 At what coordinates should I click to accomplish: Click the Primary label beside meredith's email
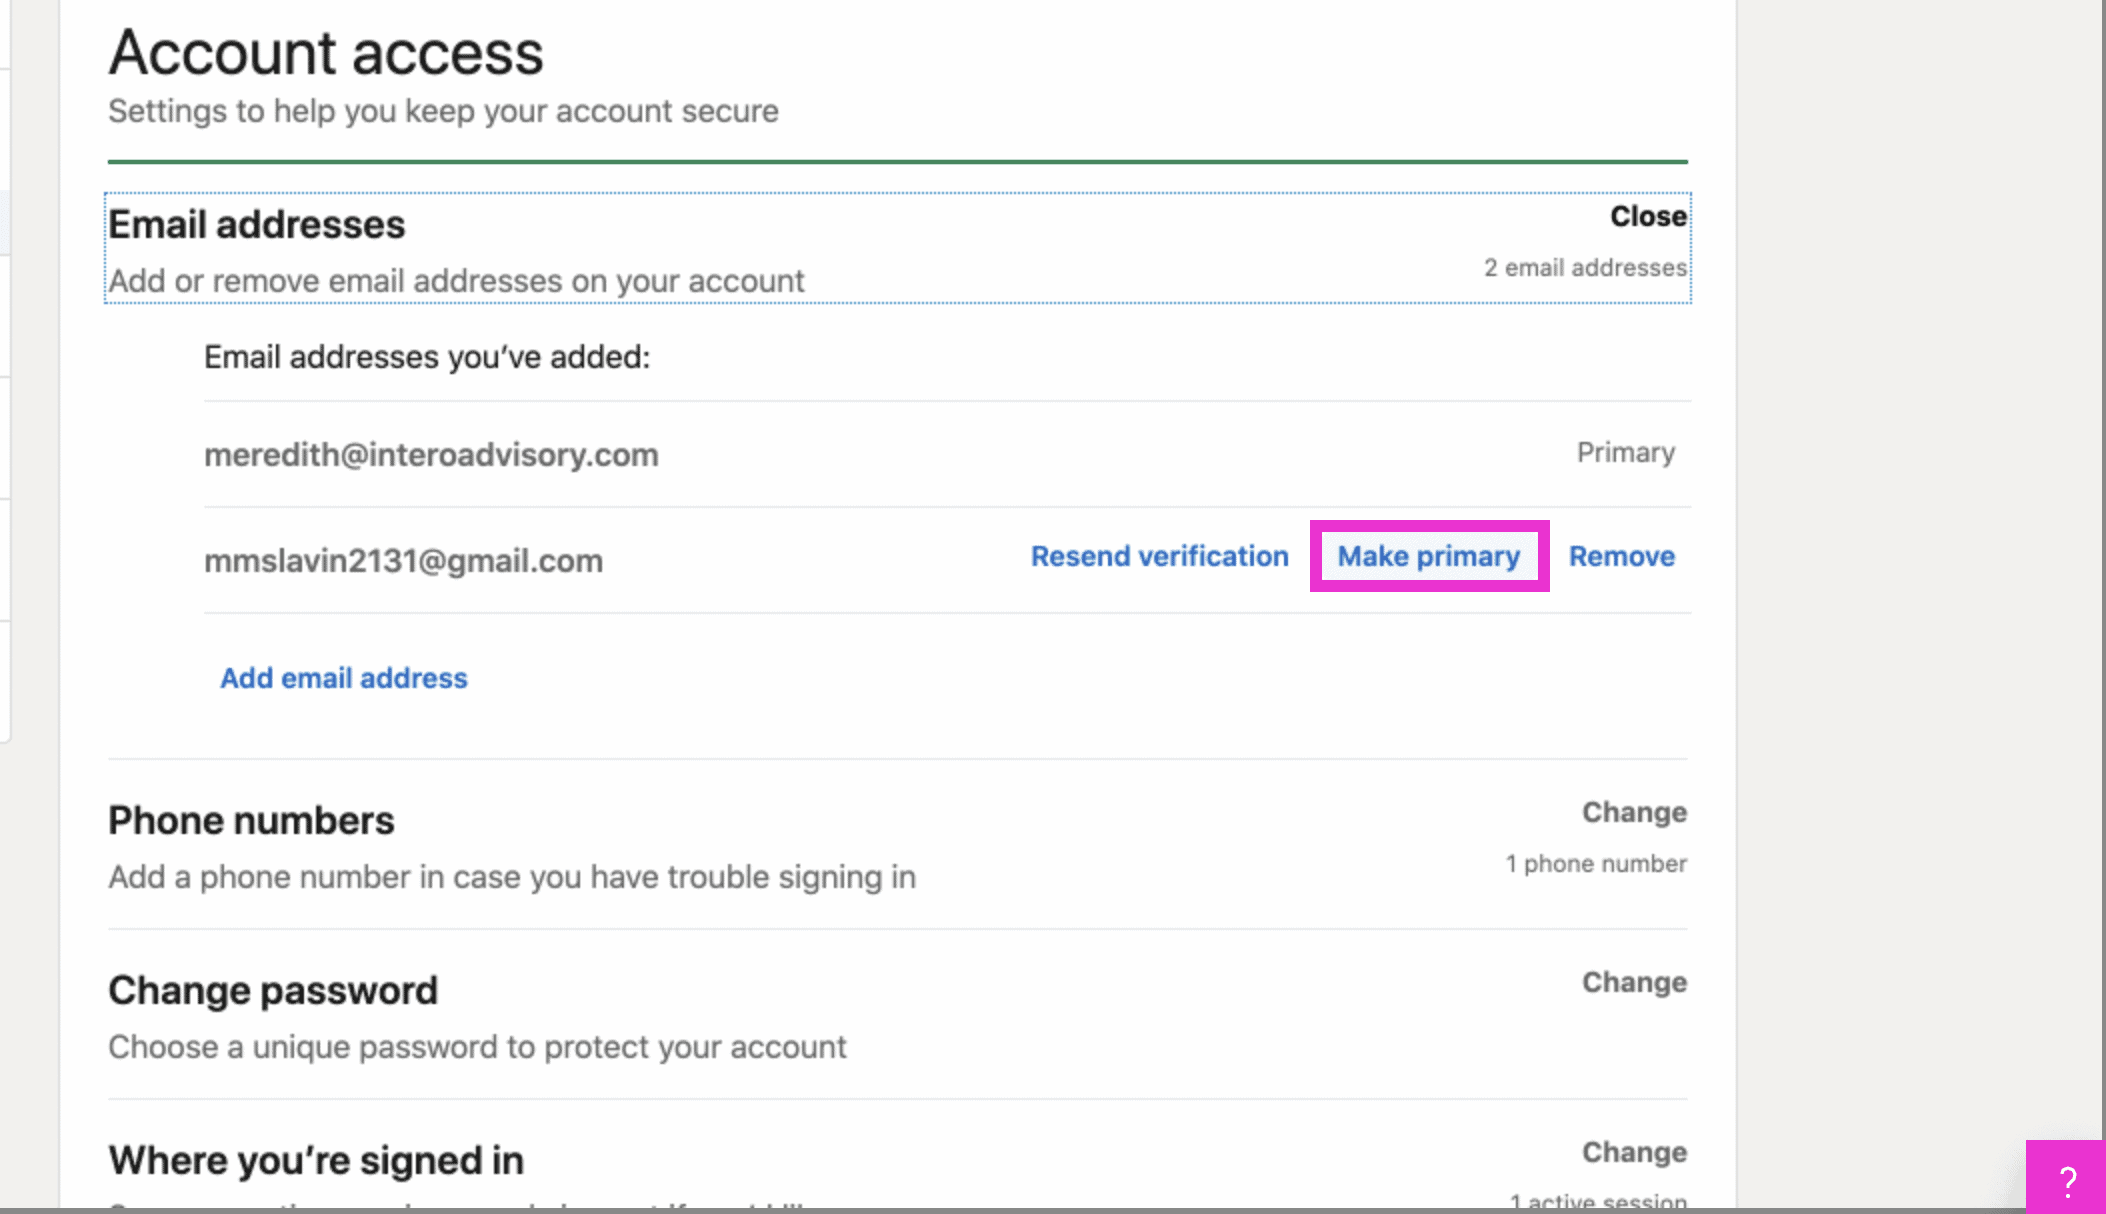(x=1625, y=453)
